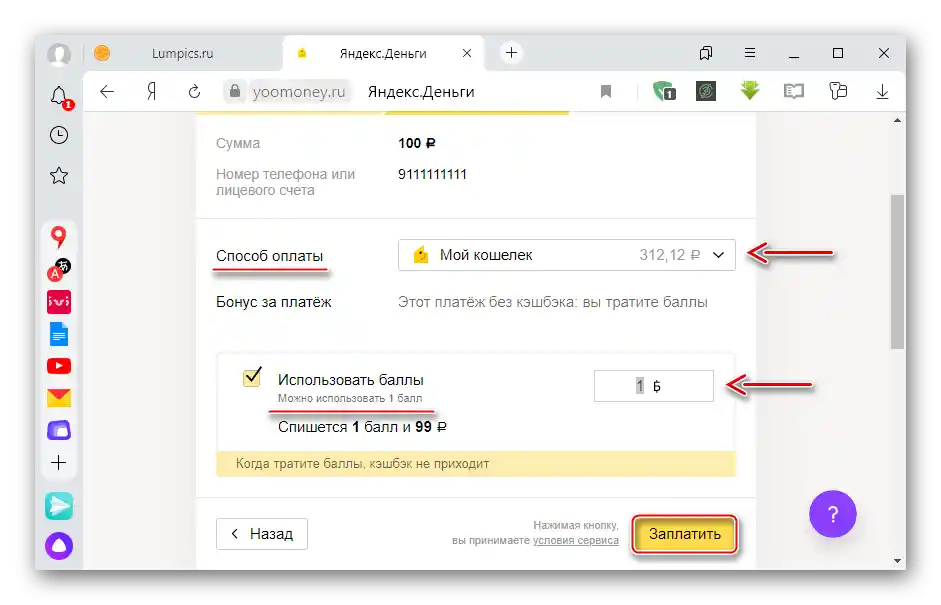Open a new tab with plus
This screenshot has width=941, height=605.
511,53
